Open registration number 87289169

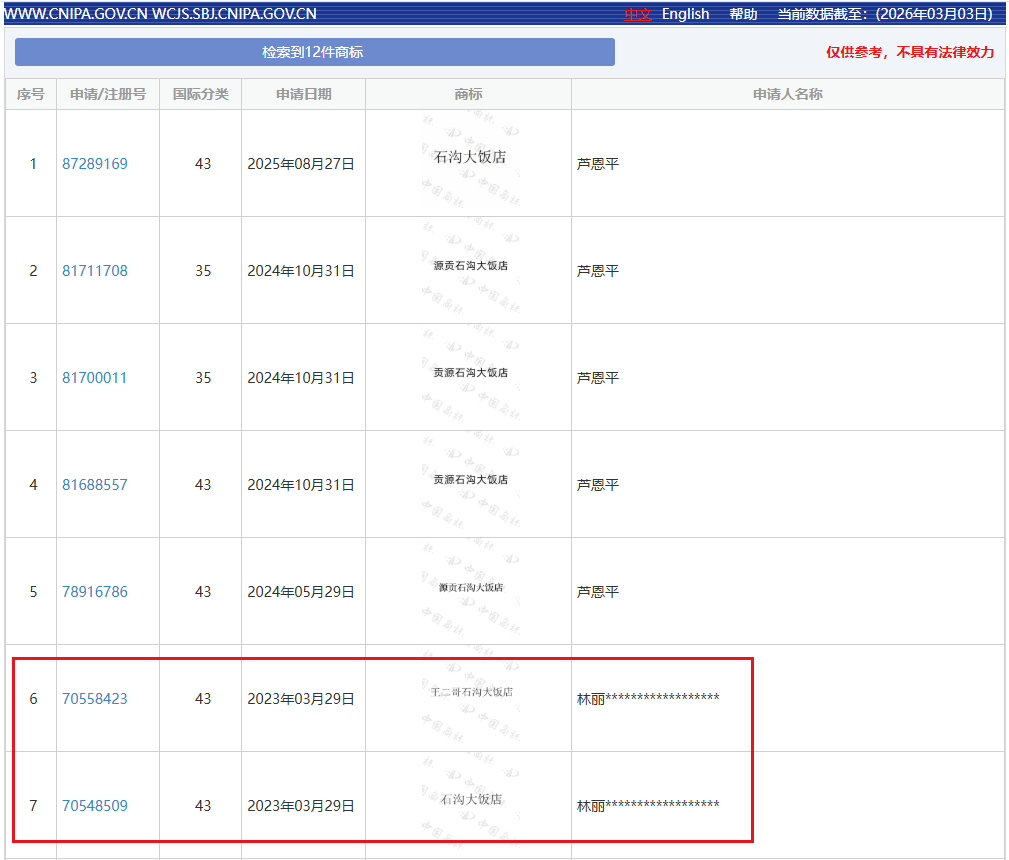[x=95, y=164]
